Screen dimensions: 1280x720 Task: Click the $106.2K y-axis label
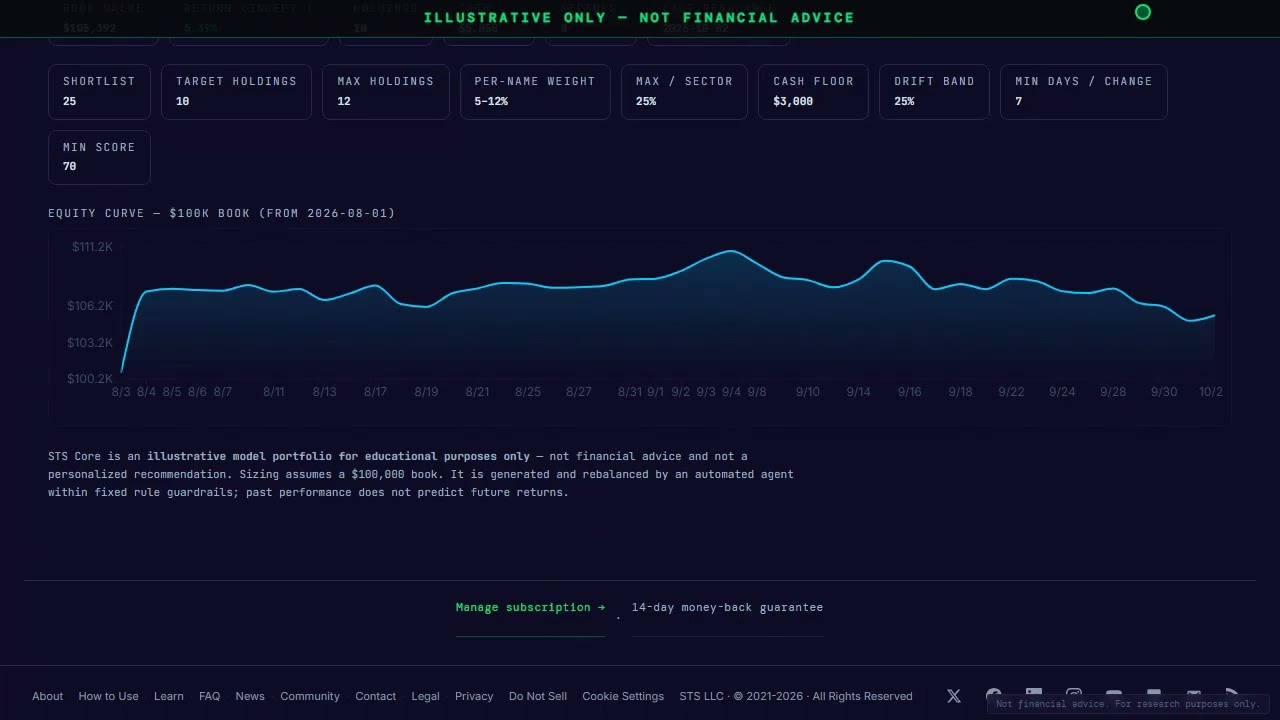(90, 306)
